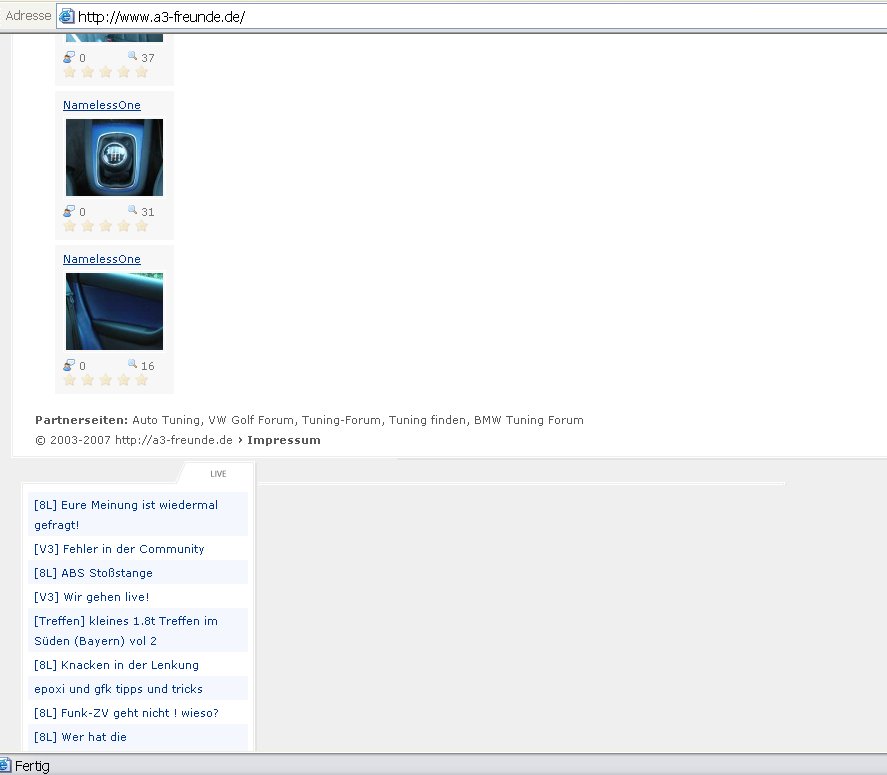Rate the door panel photo with the third star

(106, 380)
